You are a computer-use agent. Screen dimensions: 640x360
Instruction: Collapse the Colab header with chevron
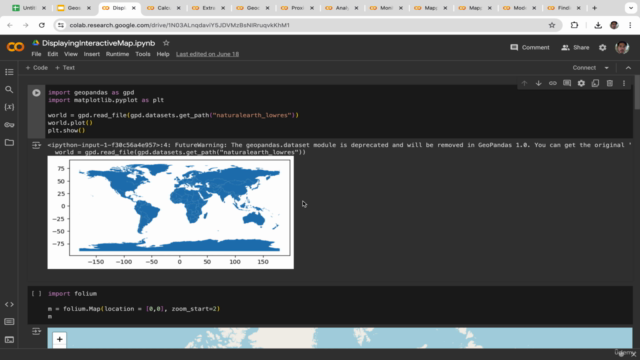point(628,68)
